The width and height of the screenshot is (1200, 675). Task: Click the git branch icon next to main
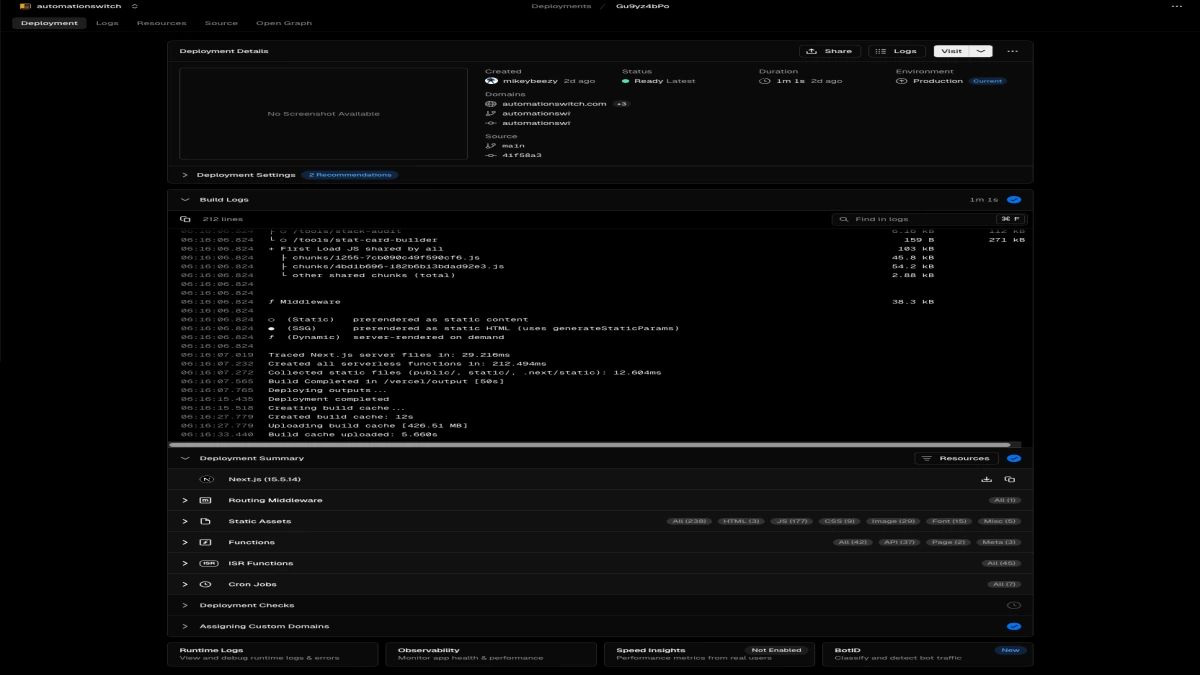[x=488, y=145]
